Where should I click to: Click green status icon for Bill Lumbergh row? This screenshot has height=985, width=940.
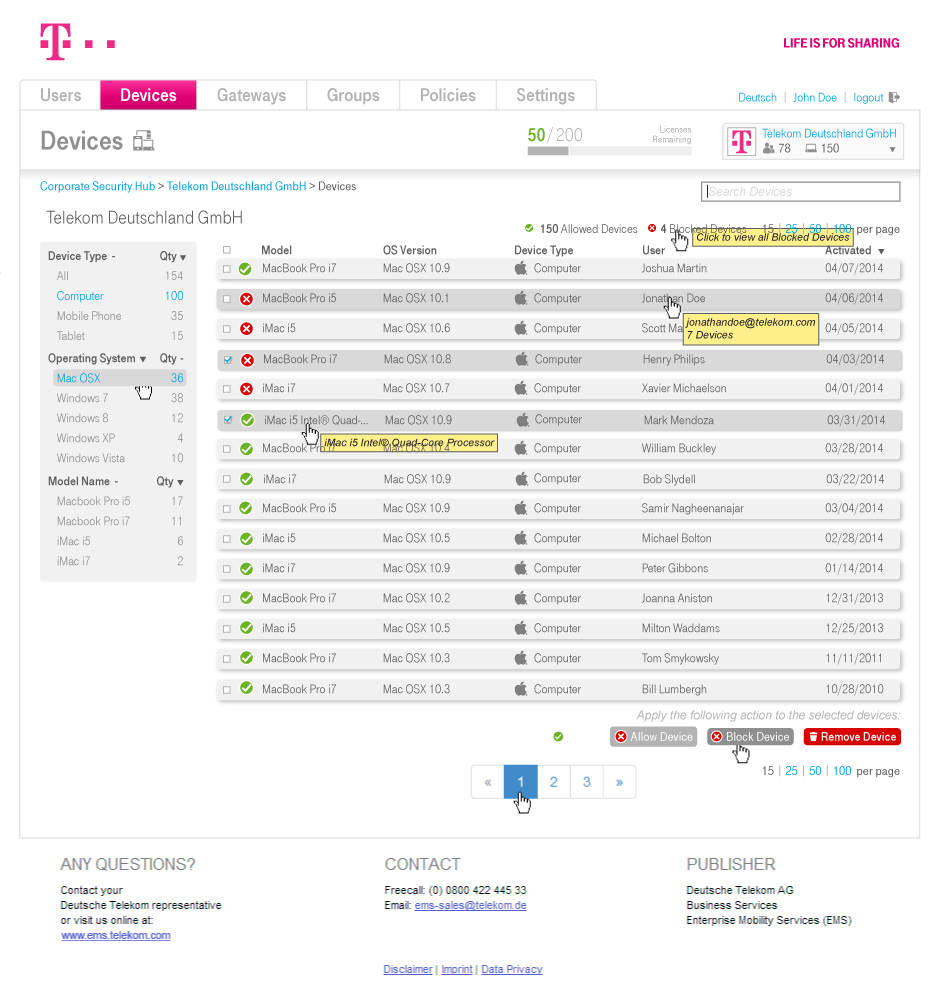246,688
